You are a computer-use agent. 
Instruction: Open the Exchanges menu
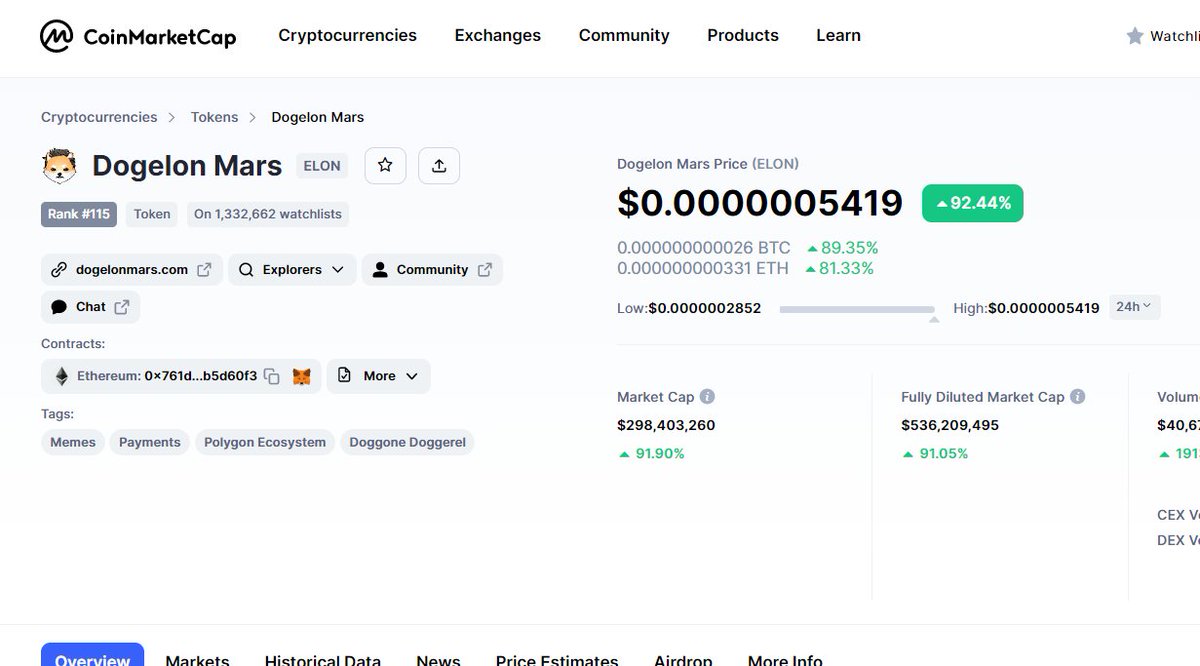pos(497,35)
